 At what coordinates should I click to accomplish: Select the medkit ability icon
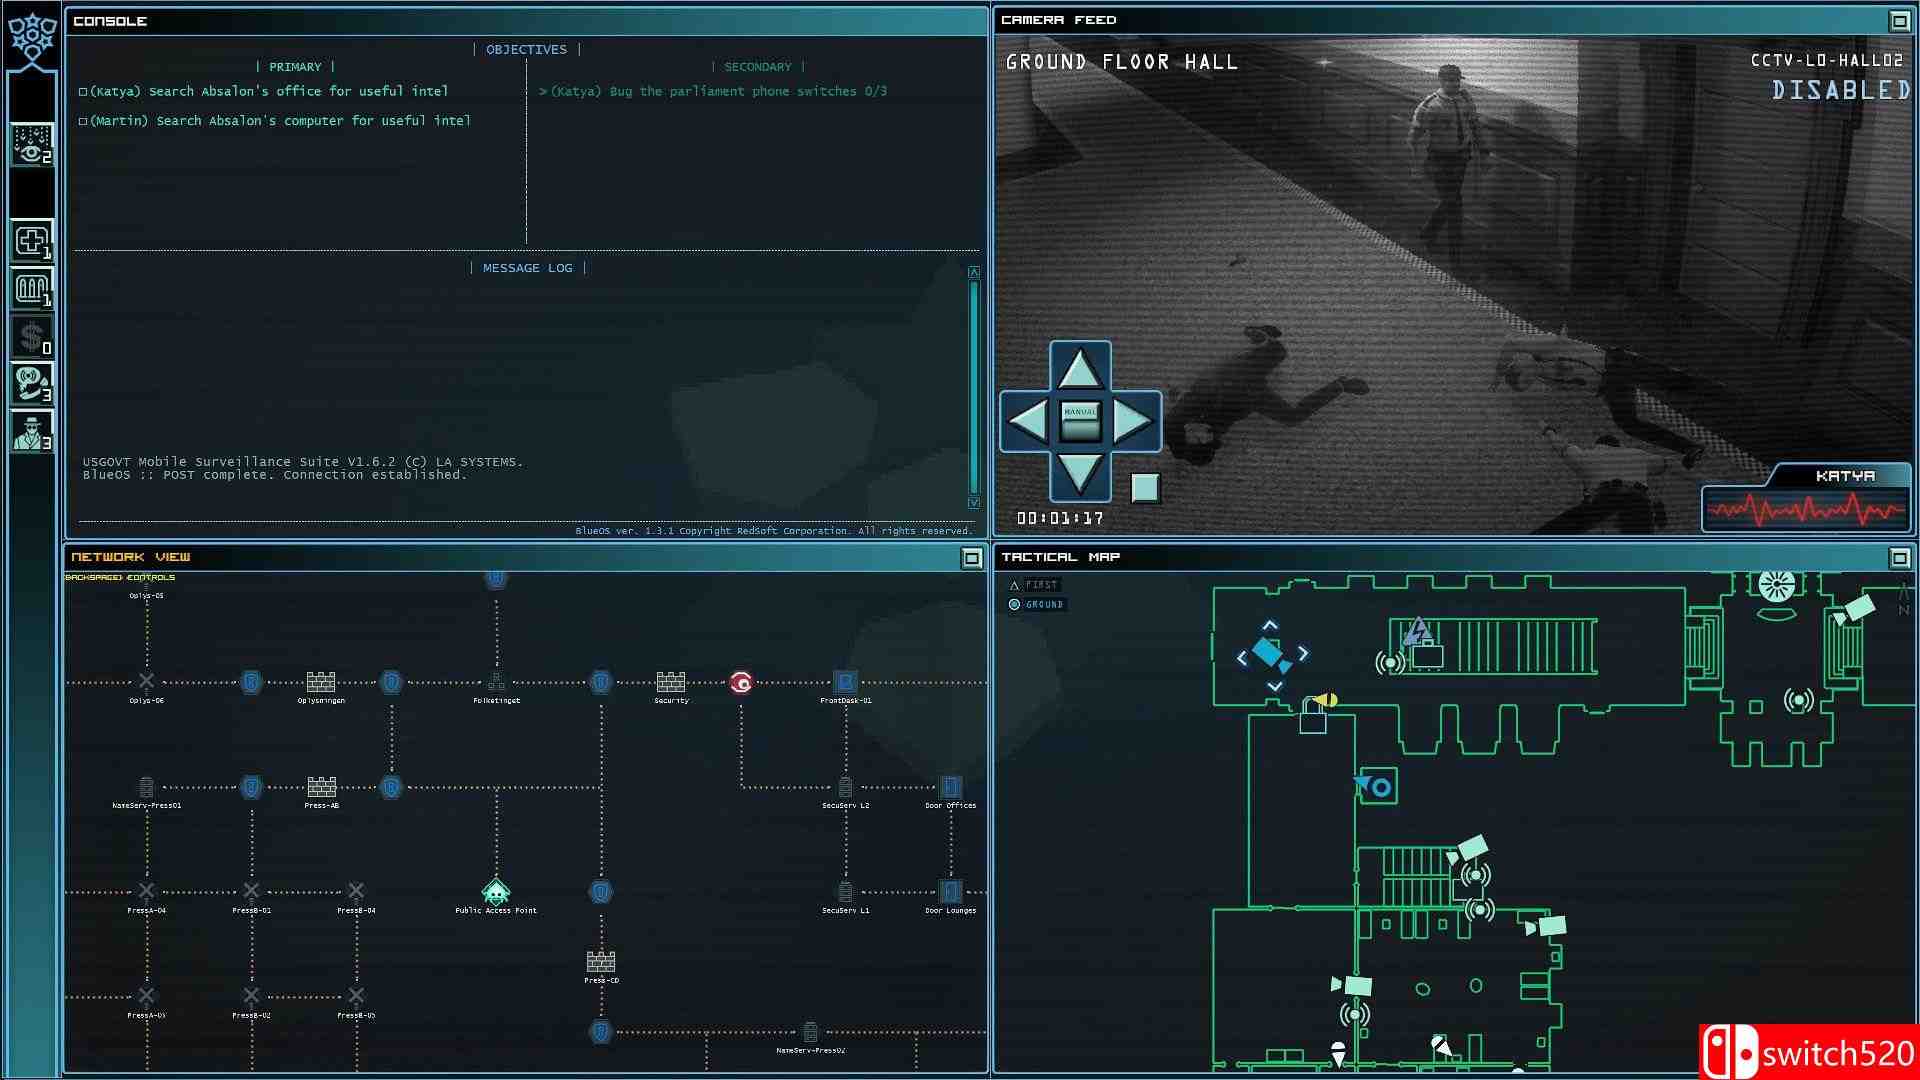(31, 242)
